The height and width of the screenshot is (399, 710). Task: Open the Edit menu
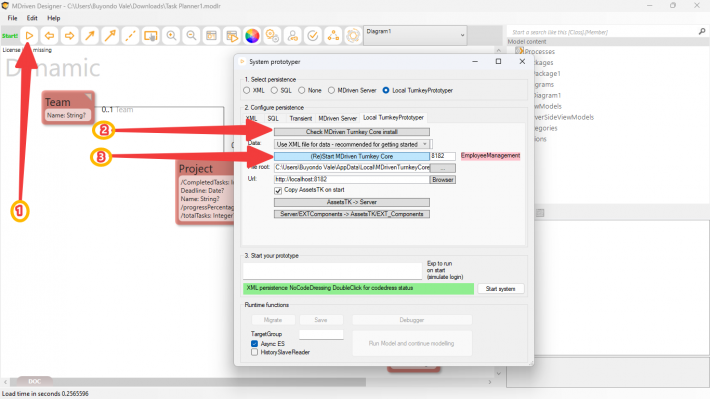tap(32, 18)
